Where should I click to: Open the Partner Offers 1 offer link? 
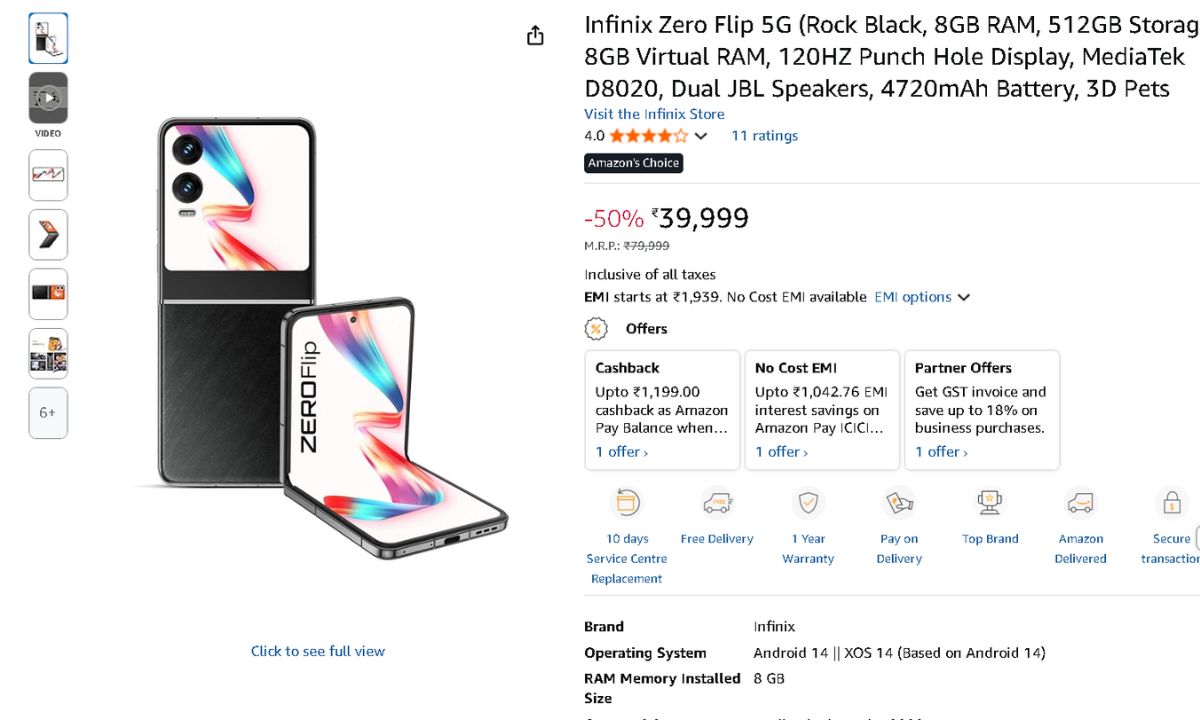coord(941,452)
